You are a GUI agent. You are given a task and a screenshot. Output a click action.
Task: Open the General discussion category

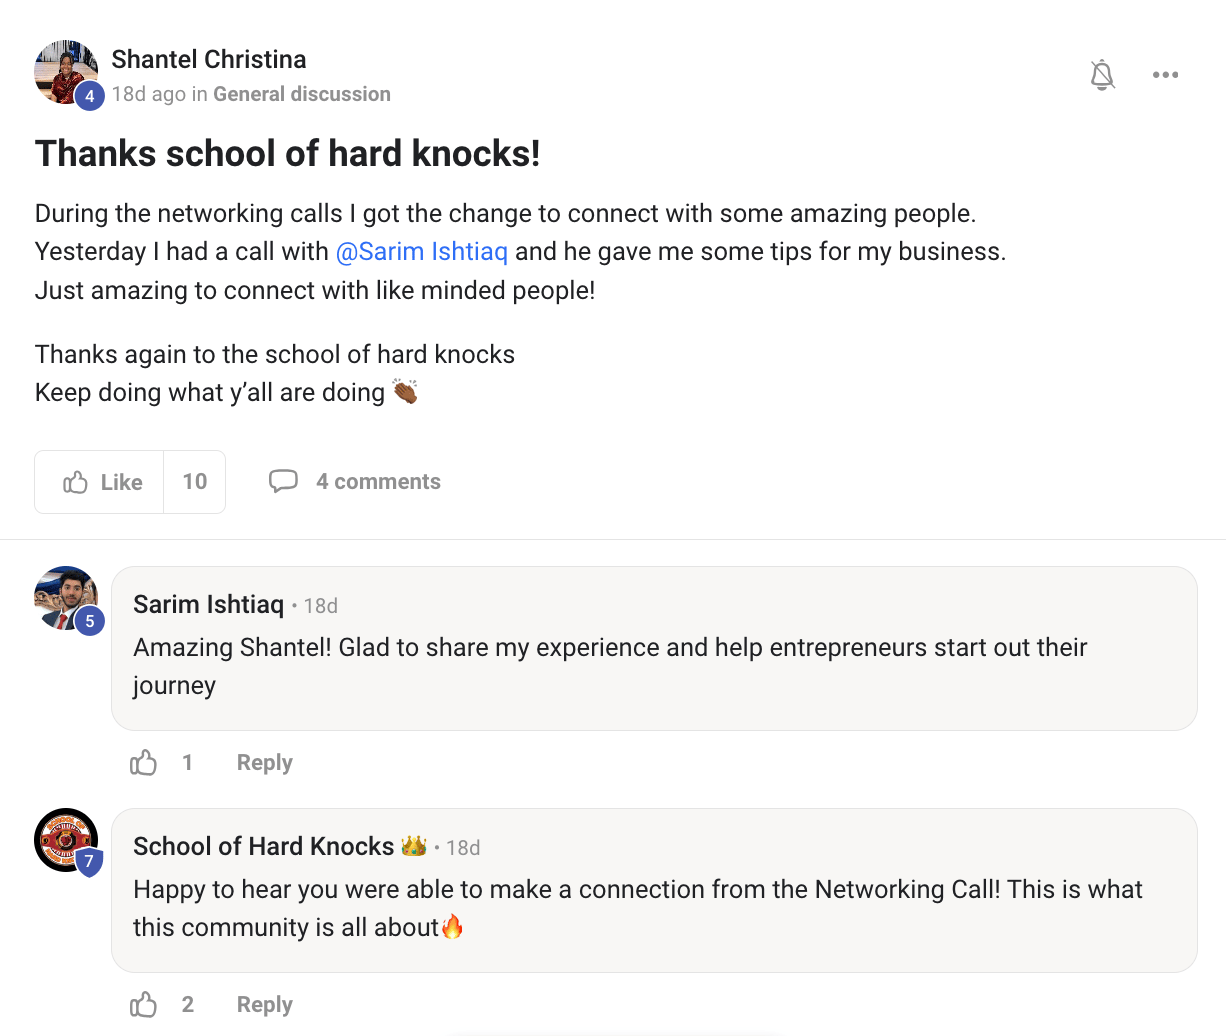302,94
